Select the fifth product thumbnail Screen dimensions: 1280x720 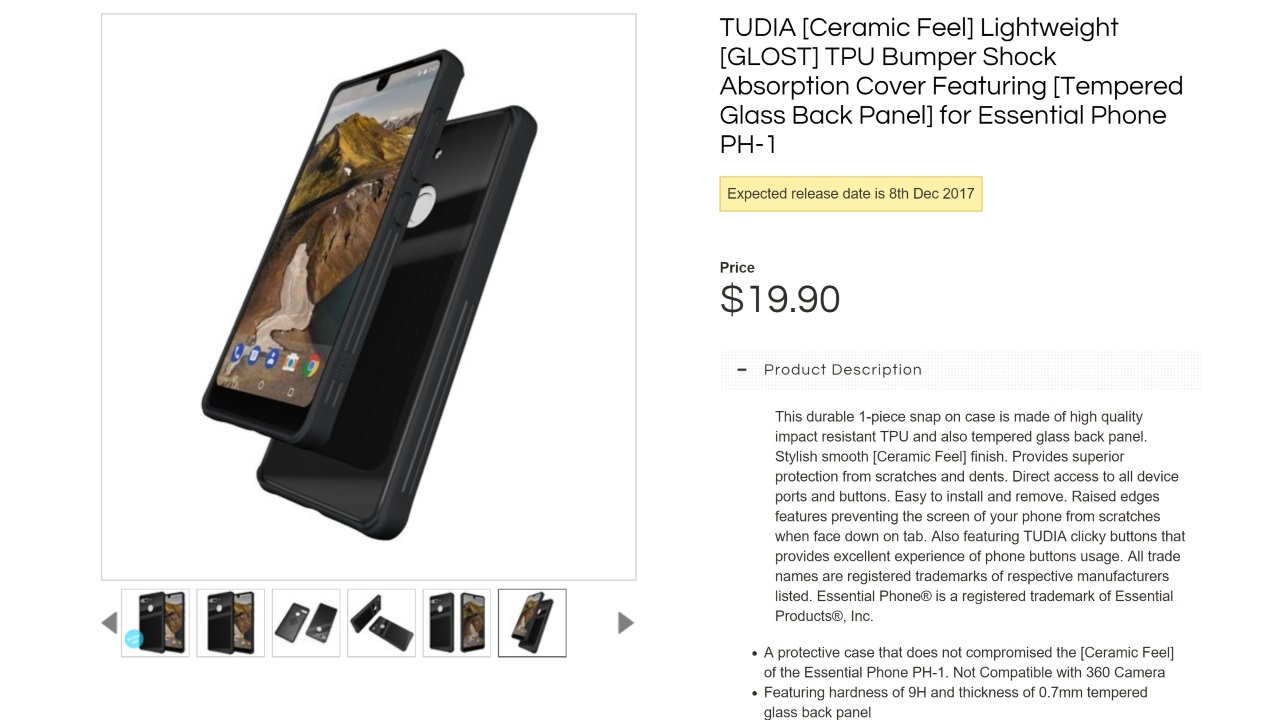pos(457,623)
